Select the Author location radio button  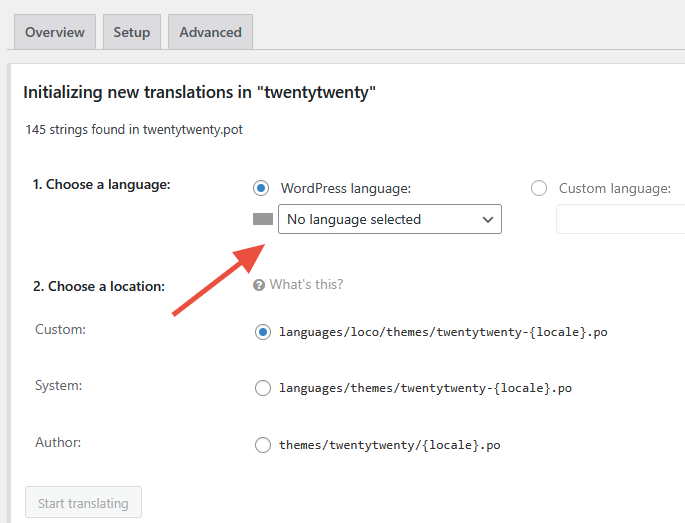[263, 445]
